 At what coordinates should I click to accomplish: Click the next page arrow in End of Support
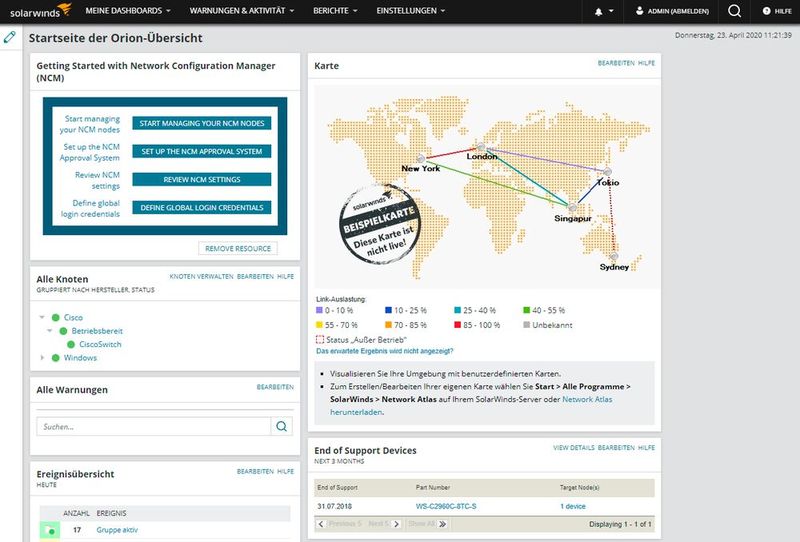[x=396, y=524]
